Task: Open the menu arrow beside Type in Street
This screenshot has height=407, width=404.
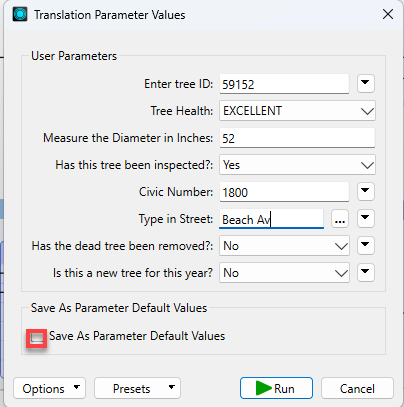Action: (366, 219)
